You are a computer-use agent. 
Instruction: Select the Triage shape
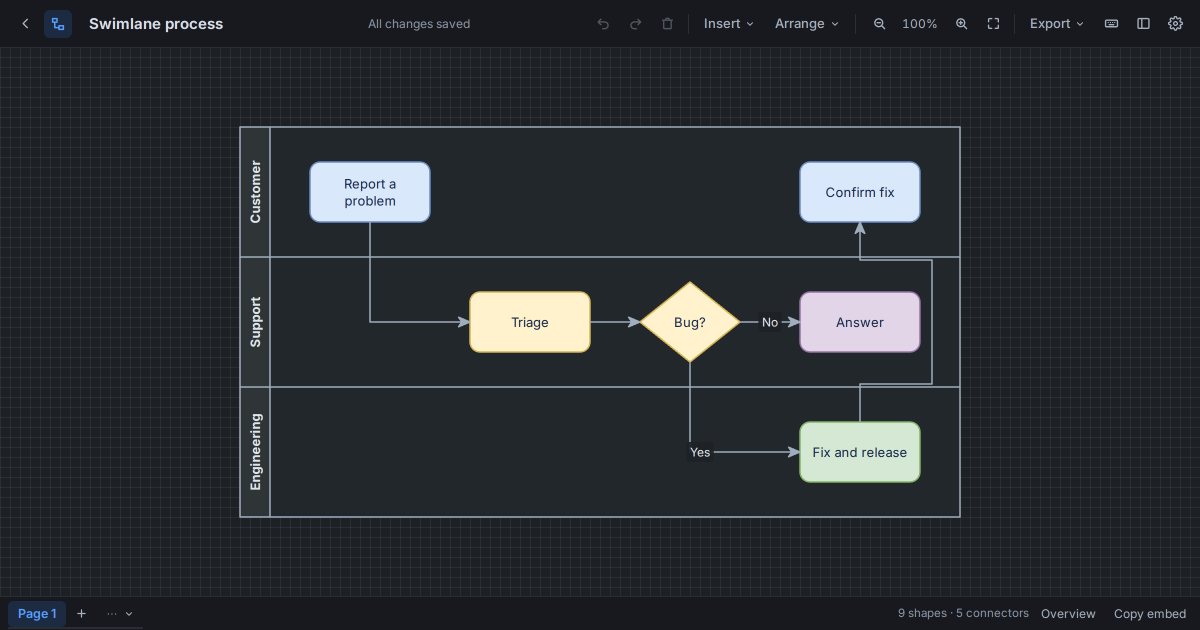[530, 322]
